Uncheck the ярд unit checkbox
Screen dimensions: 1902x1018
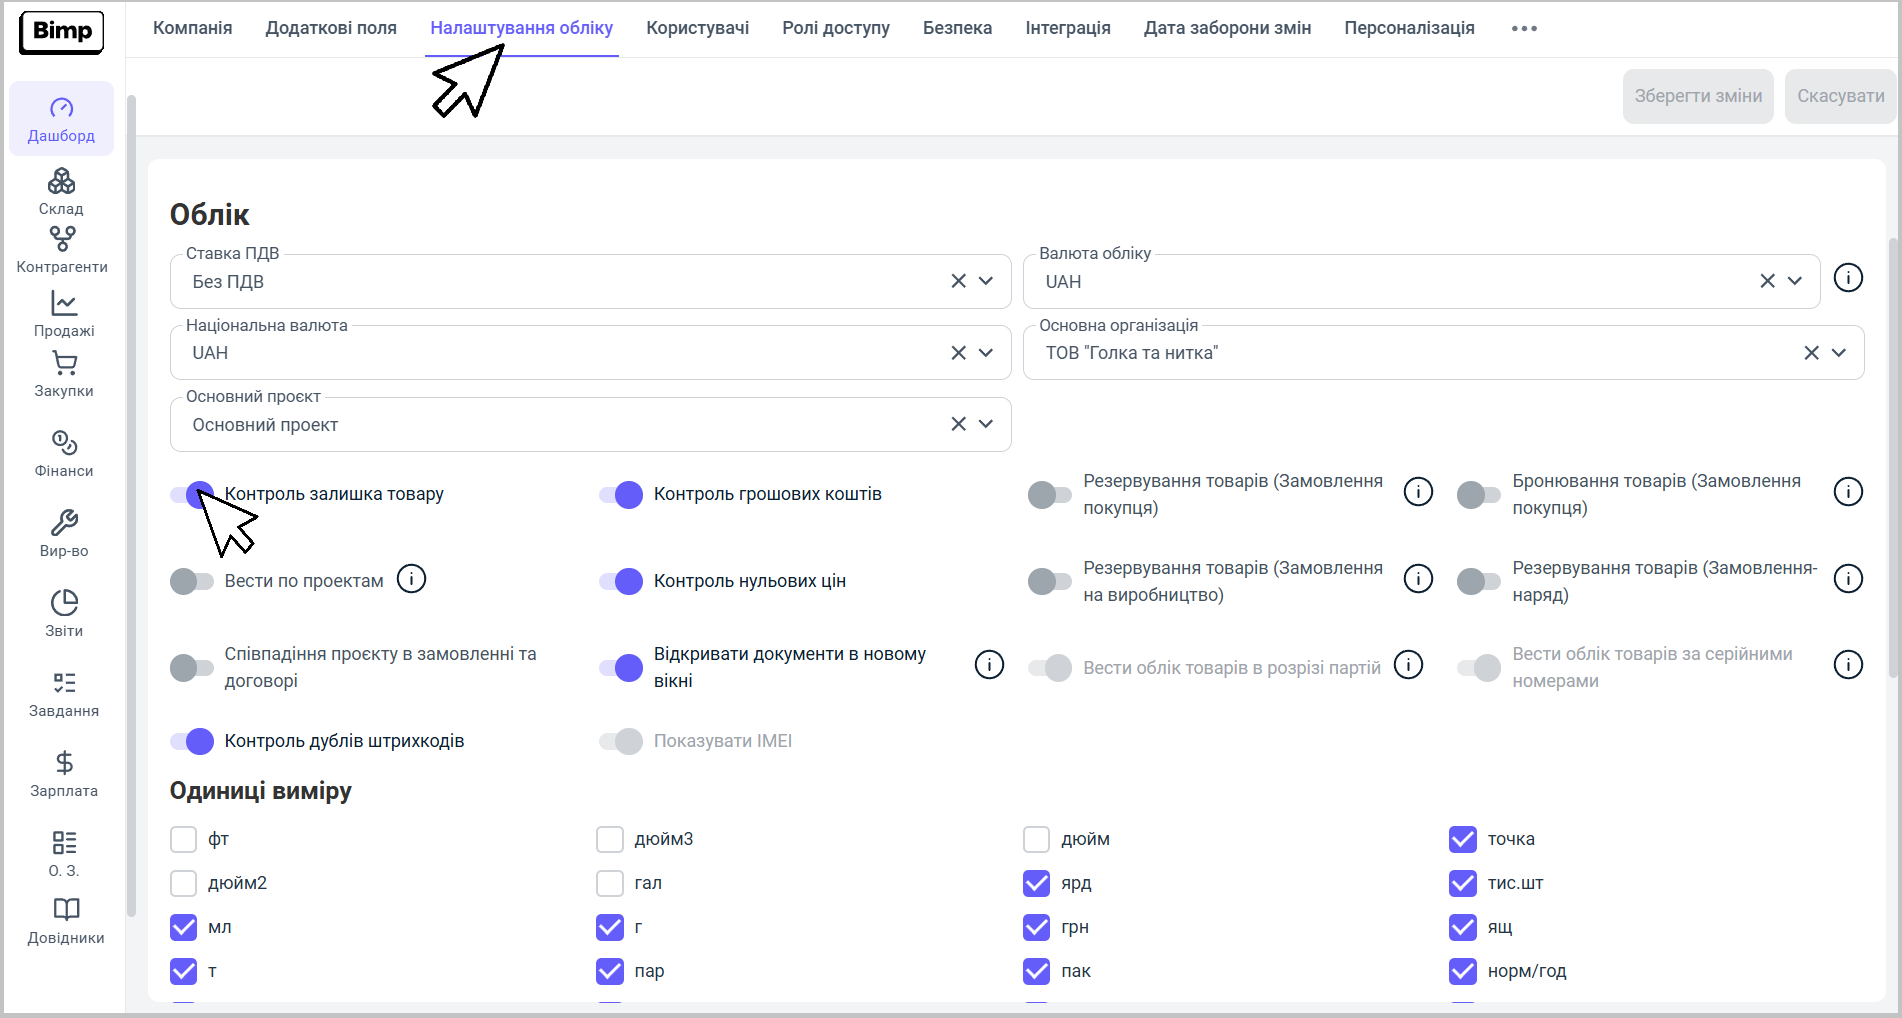(1036, 883)
